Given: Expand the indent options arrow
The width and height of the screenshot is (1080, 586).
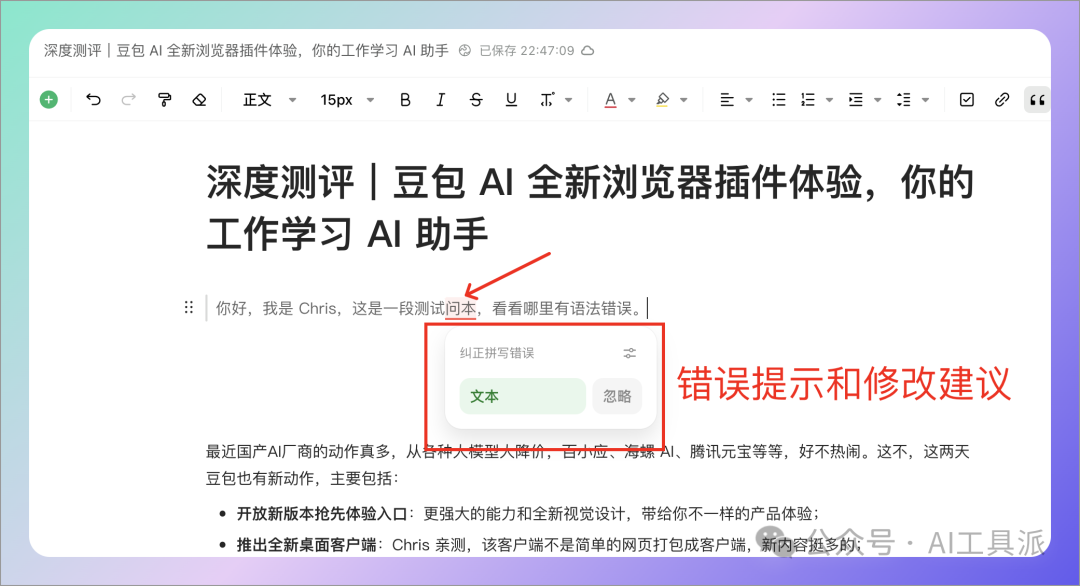Looking at the screenshot, I should (x=878, y=100).
